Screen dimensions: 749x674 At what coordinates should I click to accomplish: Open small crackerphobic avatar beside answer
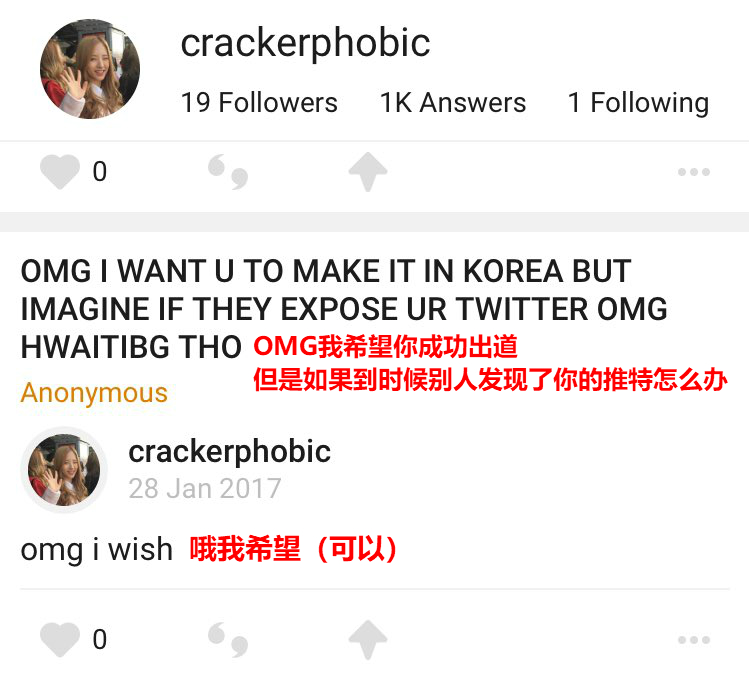point(64,470)
